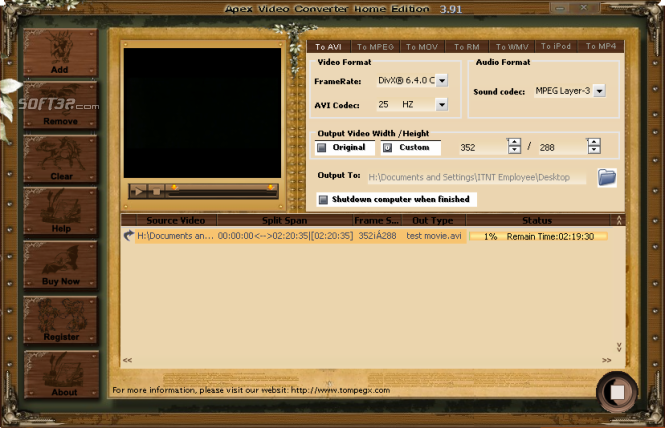Click the end split marker on seek bar

click(x=270, y=187)
